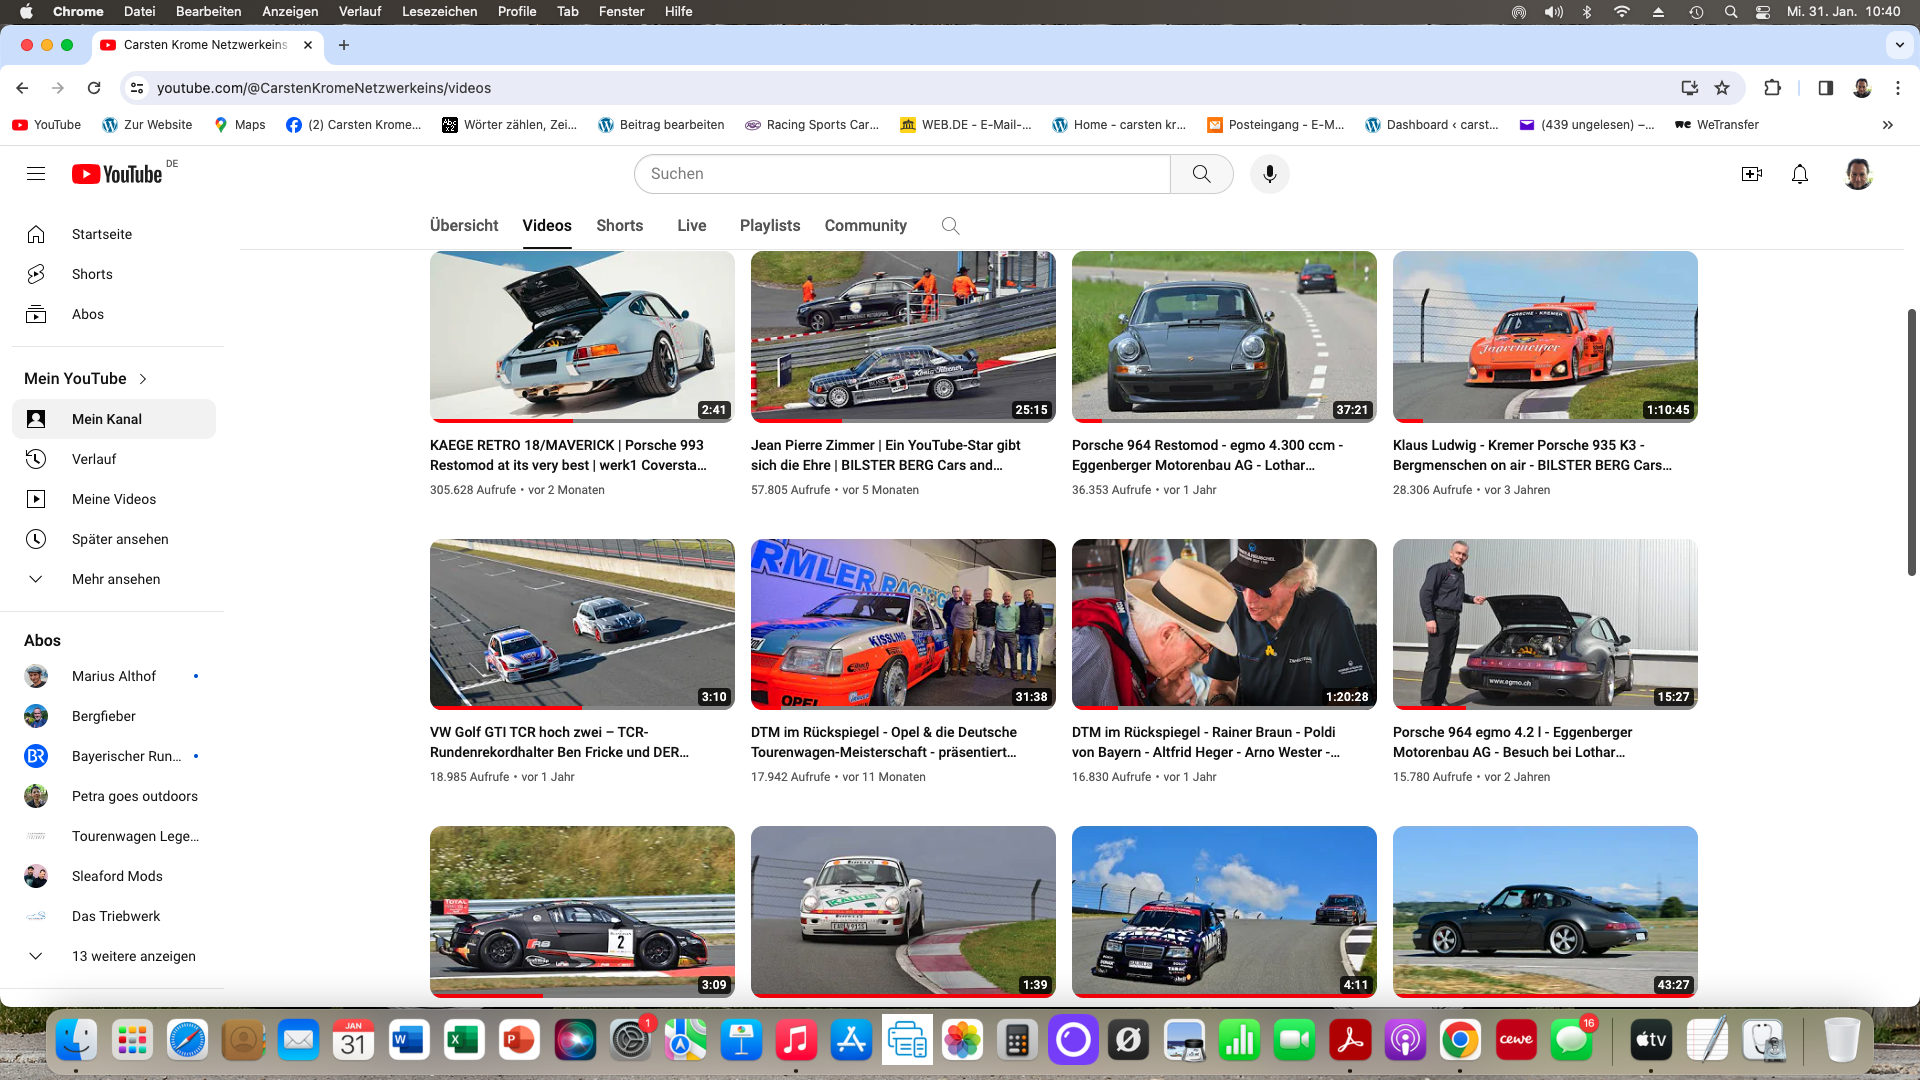Open Klaus Ludwig Kremer Porsche thumbnail
1920x1080 pixels.
[x=1545, y=336]
